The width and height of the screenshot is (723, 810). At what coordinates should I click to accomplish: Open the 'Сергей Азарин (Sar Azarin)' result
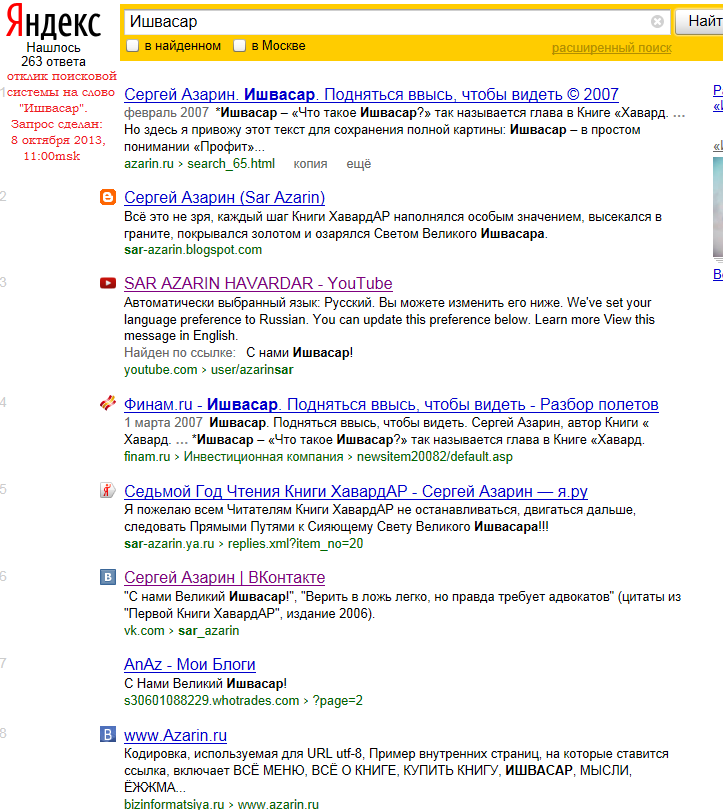tap(224, 197)
